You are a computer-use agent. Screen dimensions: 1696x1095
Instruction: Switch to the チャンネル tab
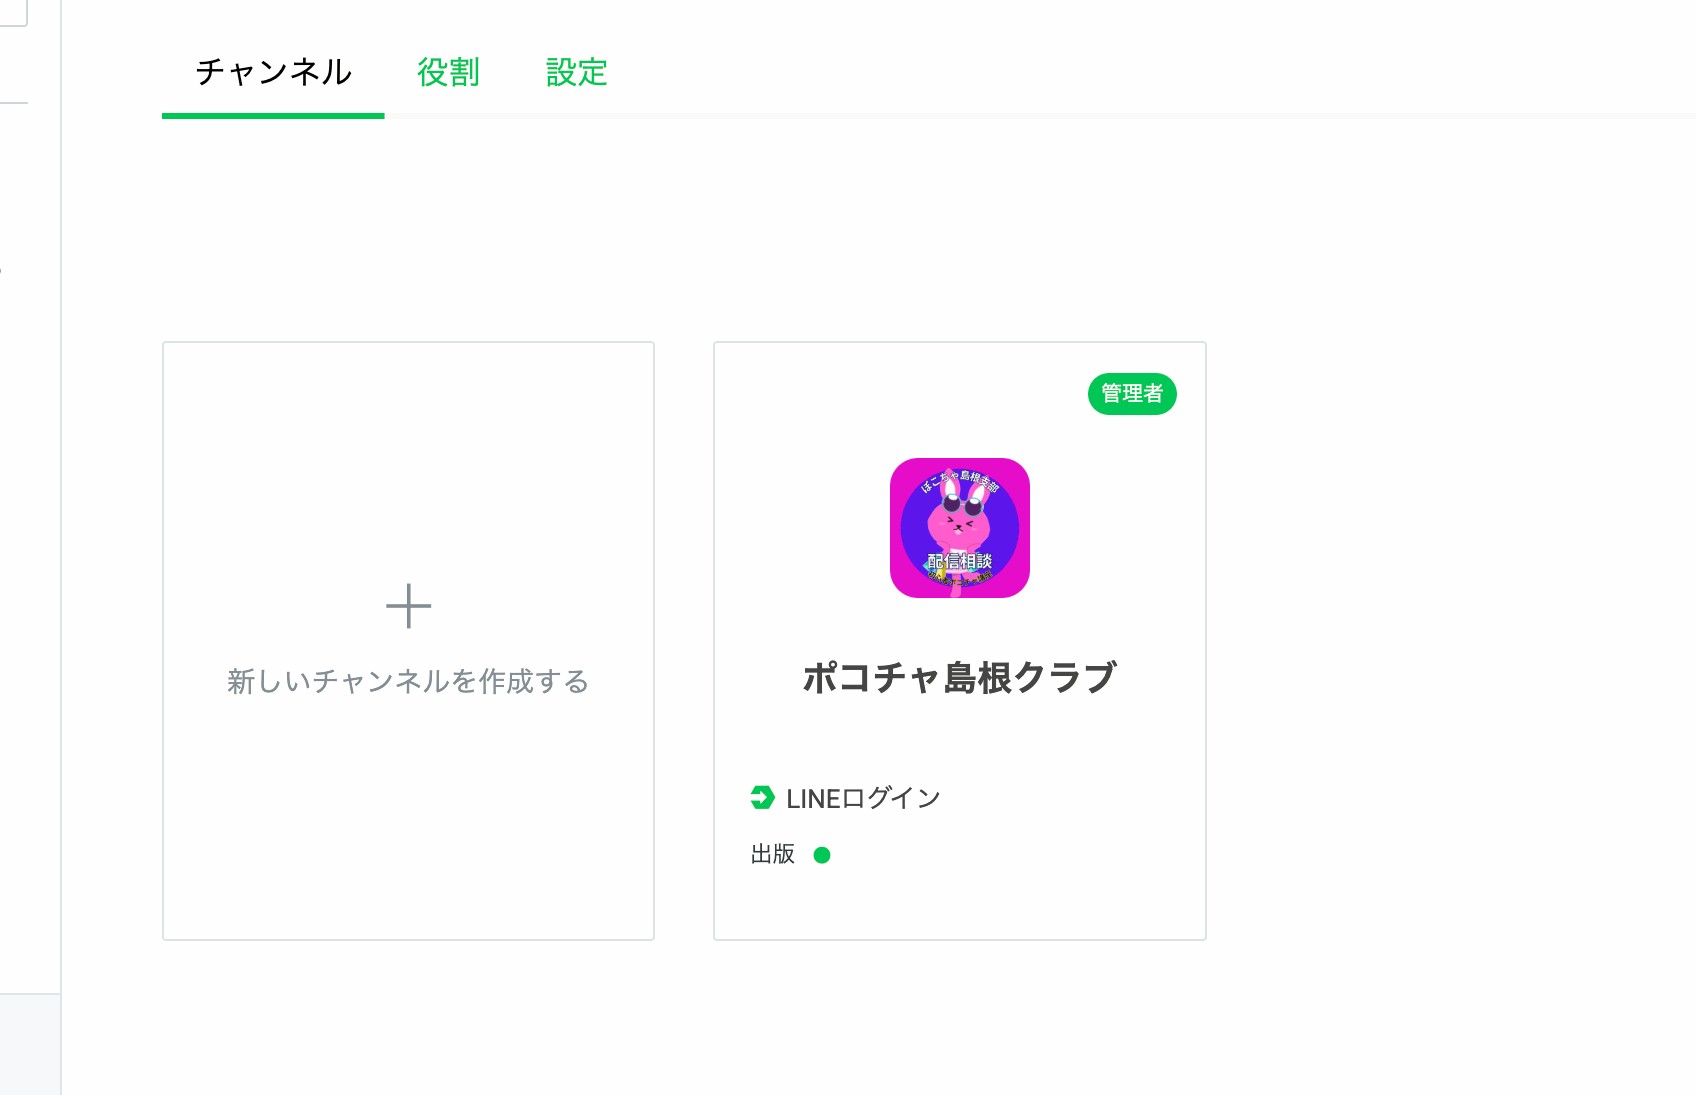(273, 72)
